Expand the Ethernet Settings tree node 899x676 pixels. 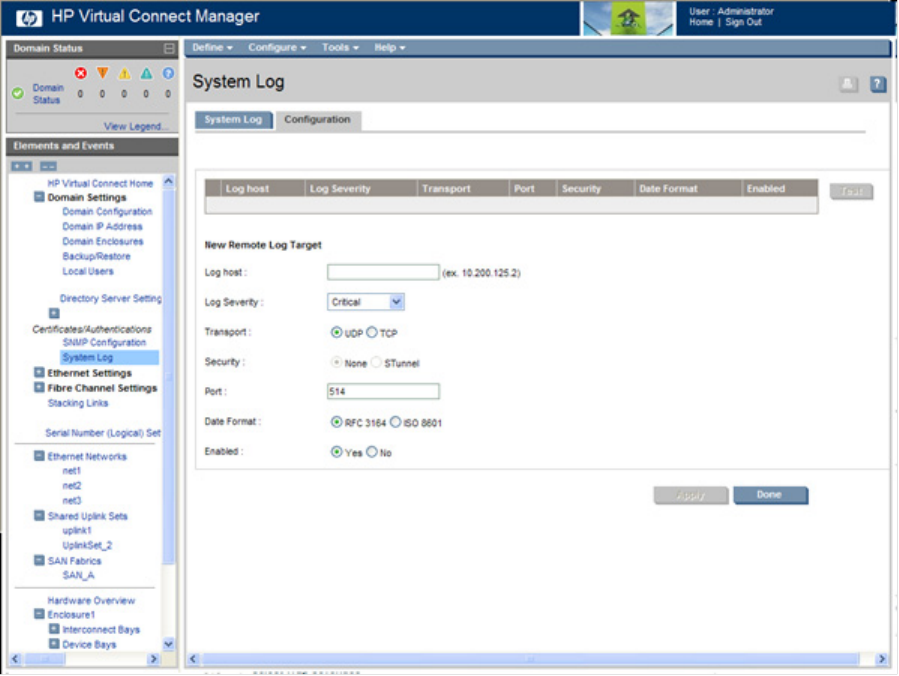coord(39,373)
